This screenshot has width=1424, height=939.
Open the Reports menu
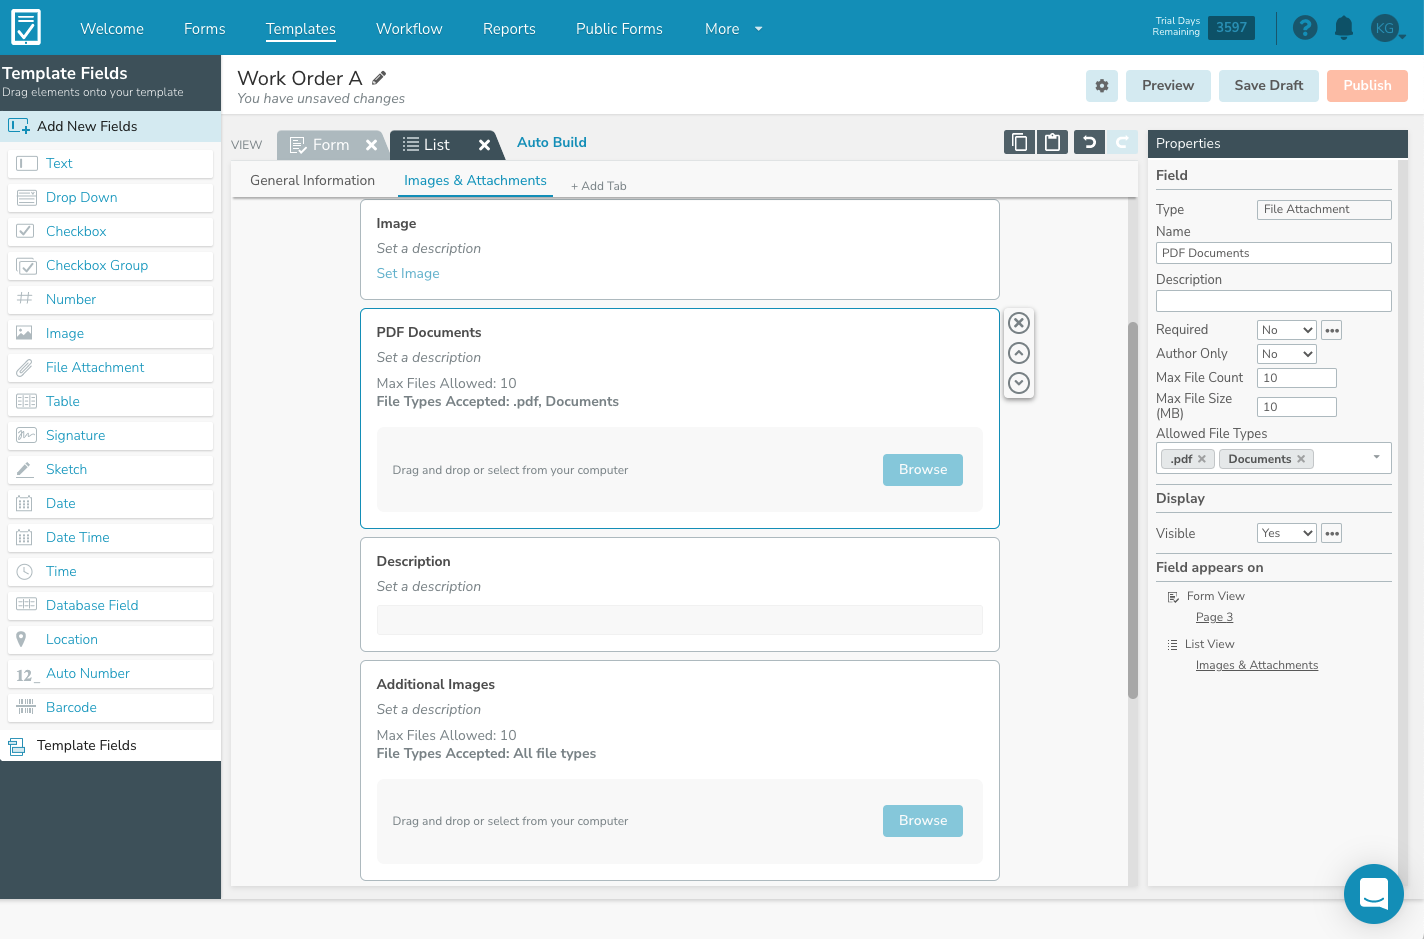coord(509,29)
